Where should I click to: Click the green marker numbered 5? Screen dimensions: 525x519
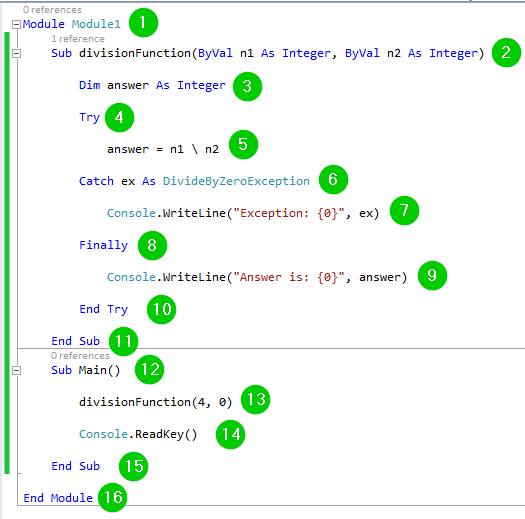click(243, 145)
